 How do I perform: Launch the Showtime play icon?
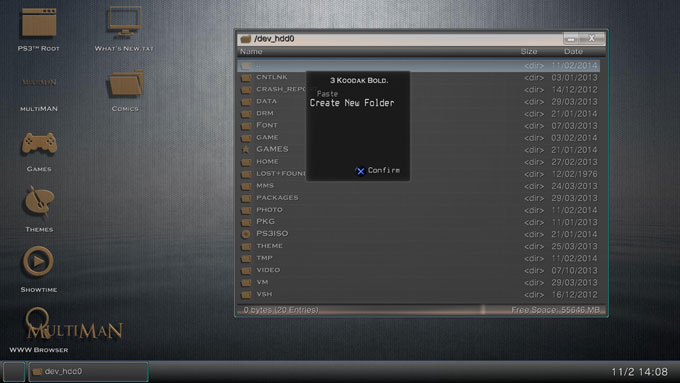(x=38, y=261)
